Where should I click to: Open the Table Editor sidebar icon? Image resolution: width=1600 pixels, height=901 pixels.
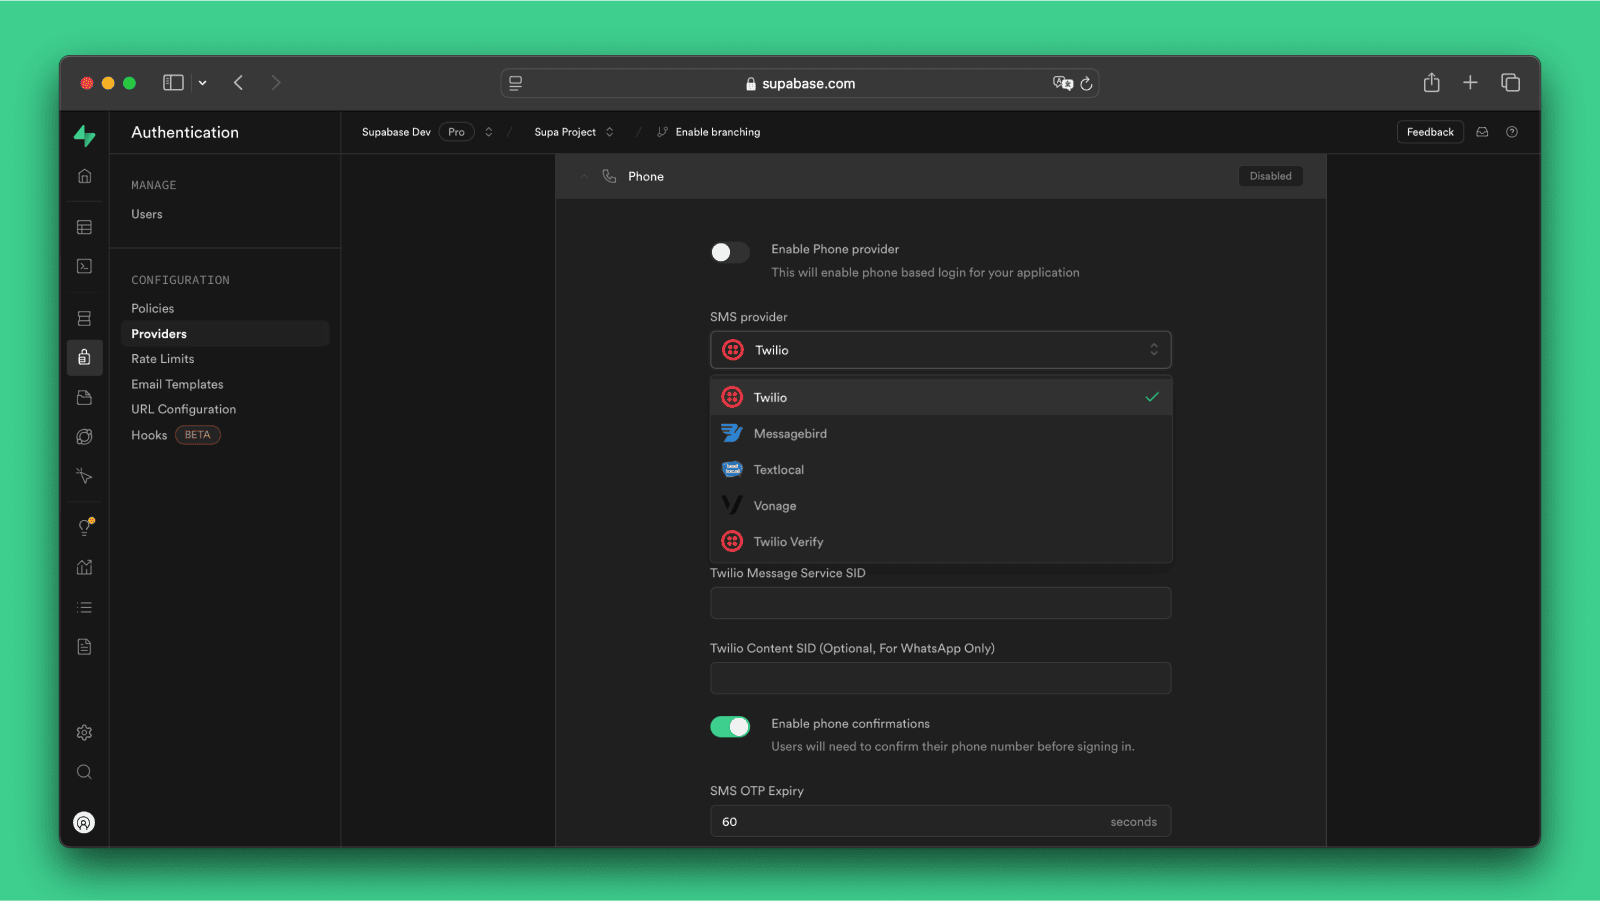(84, 227)
